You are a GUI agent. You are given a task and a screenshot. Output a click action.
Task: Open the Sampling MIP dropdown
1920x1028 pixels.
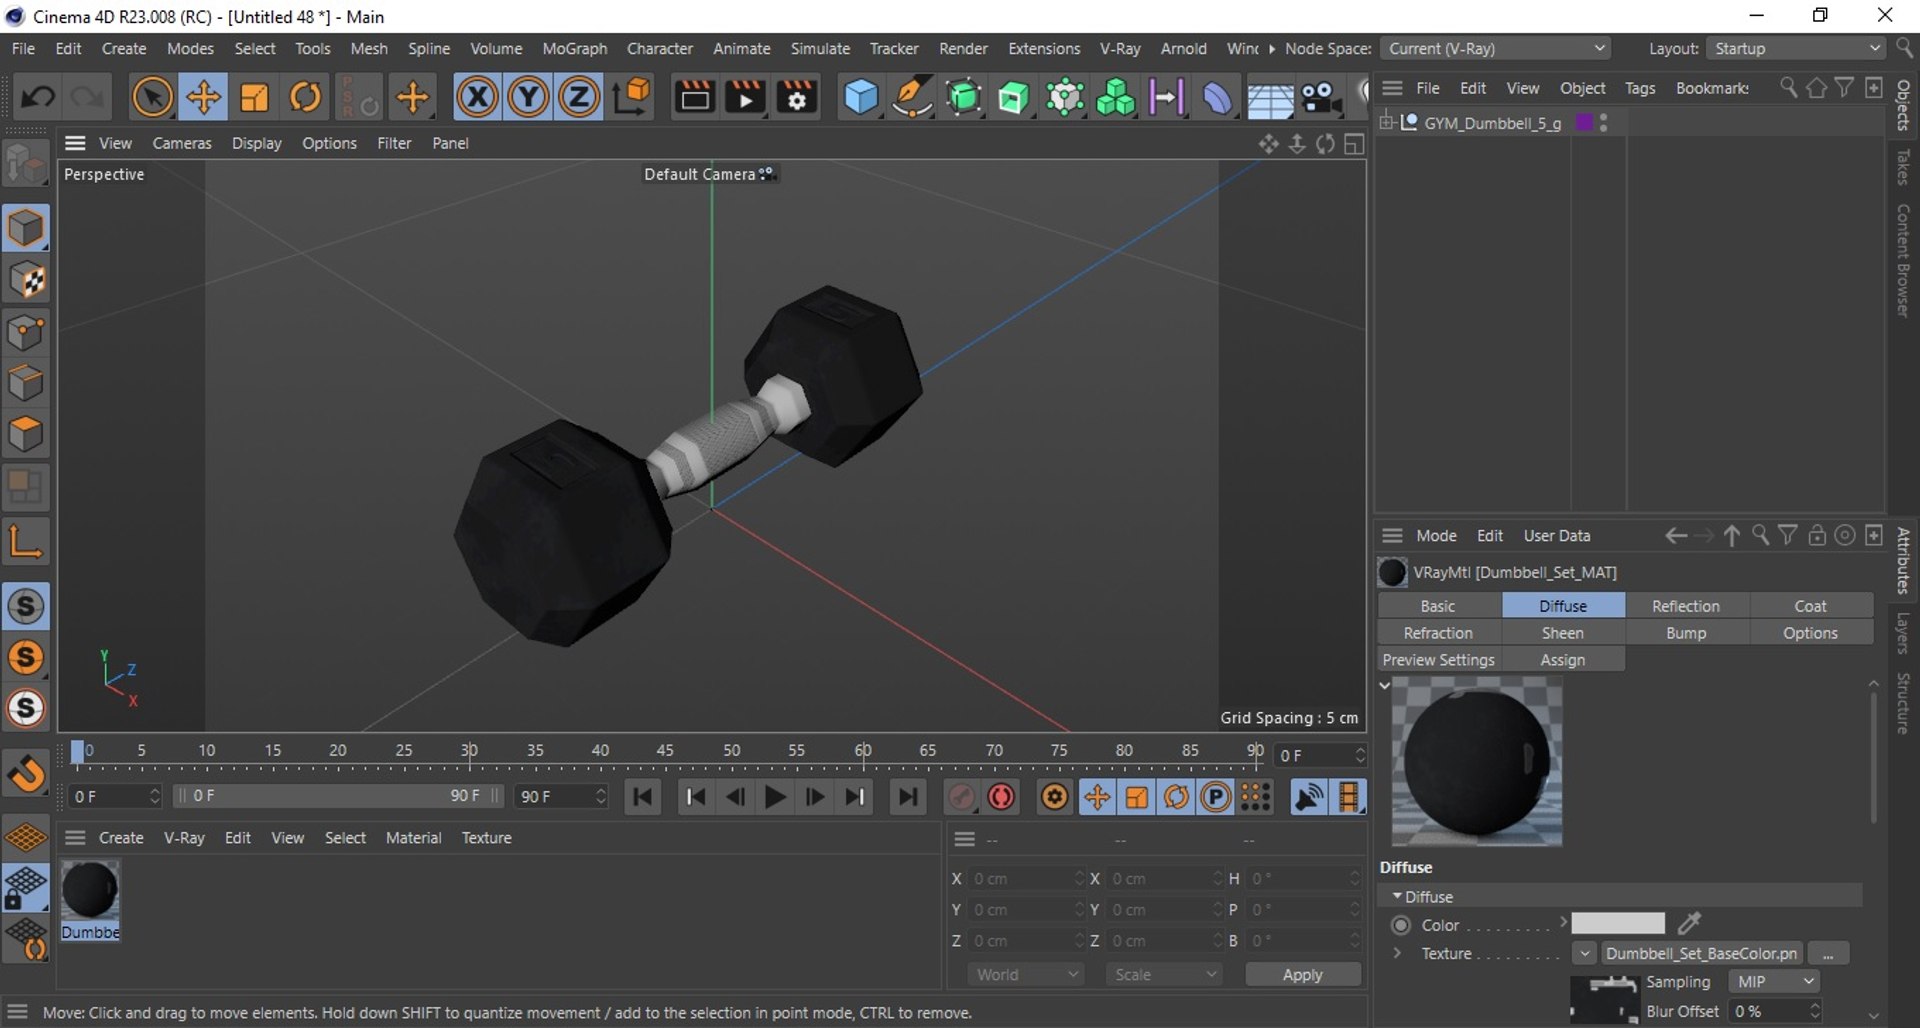pyautogui.click(x=1775, y=982)
